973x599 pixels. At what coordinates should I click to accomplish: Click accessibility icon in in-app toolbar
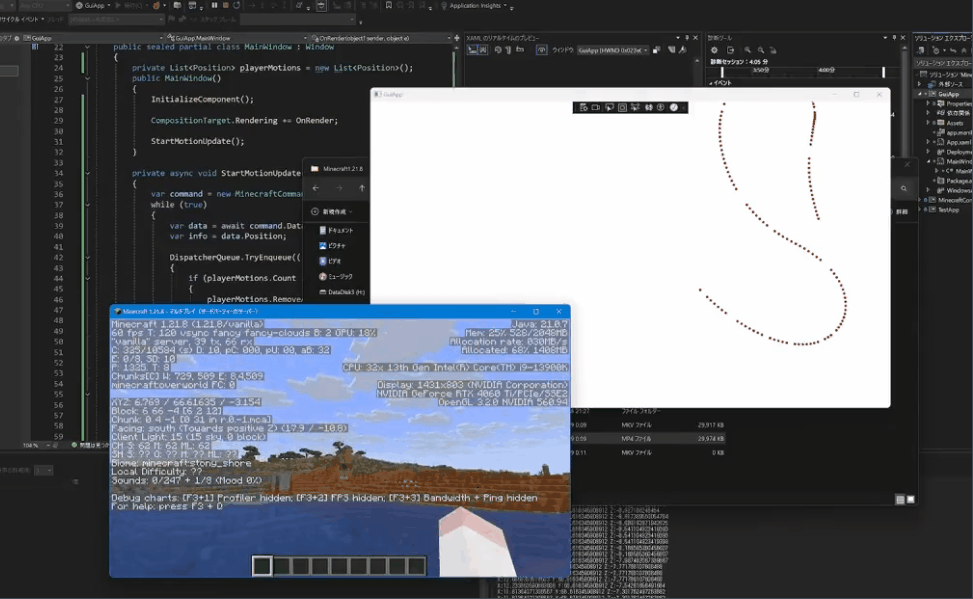[x=661, y=107]
